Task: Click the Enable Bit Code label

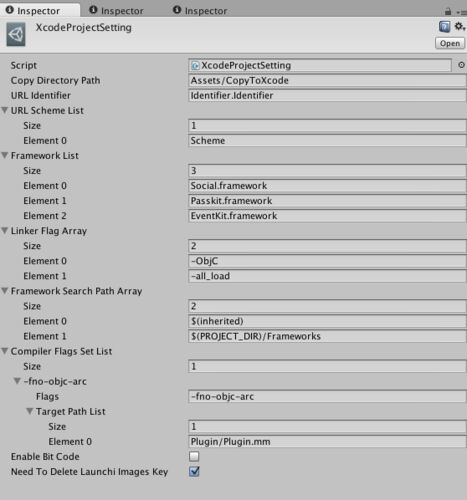Action: pyautogui.click(x=45, y=456)
